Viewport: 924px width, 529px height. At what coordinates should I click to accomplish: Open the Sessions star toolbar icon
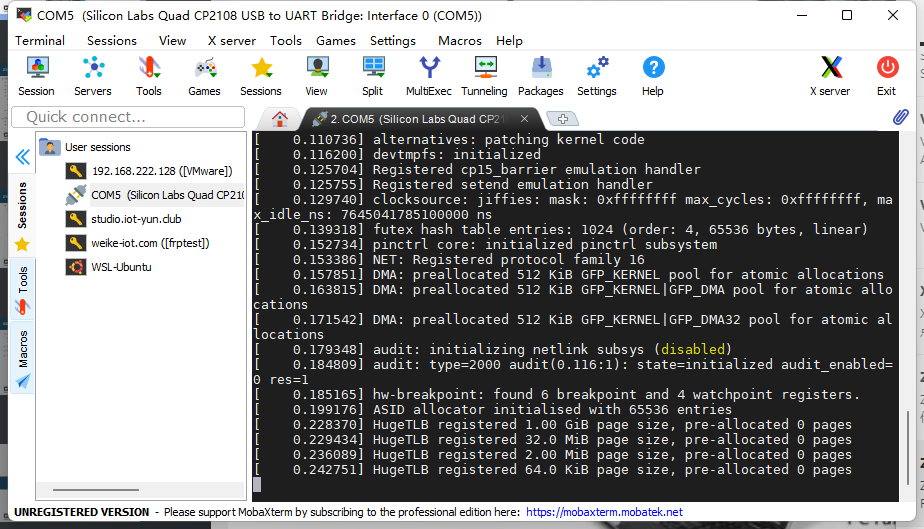coord(261,76)
